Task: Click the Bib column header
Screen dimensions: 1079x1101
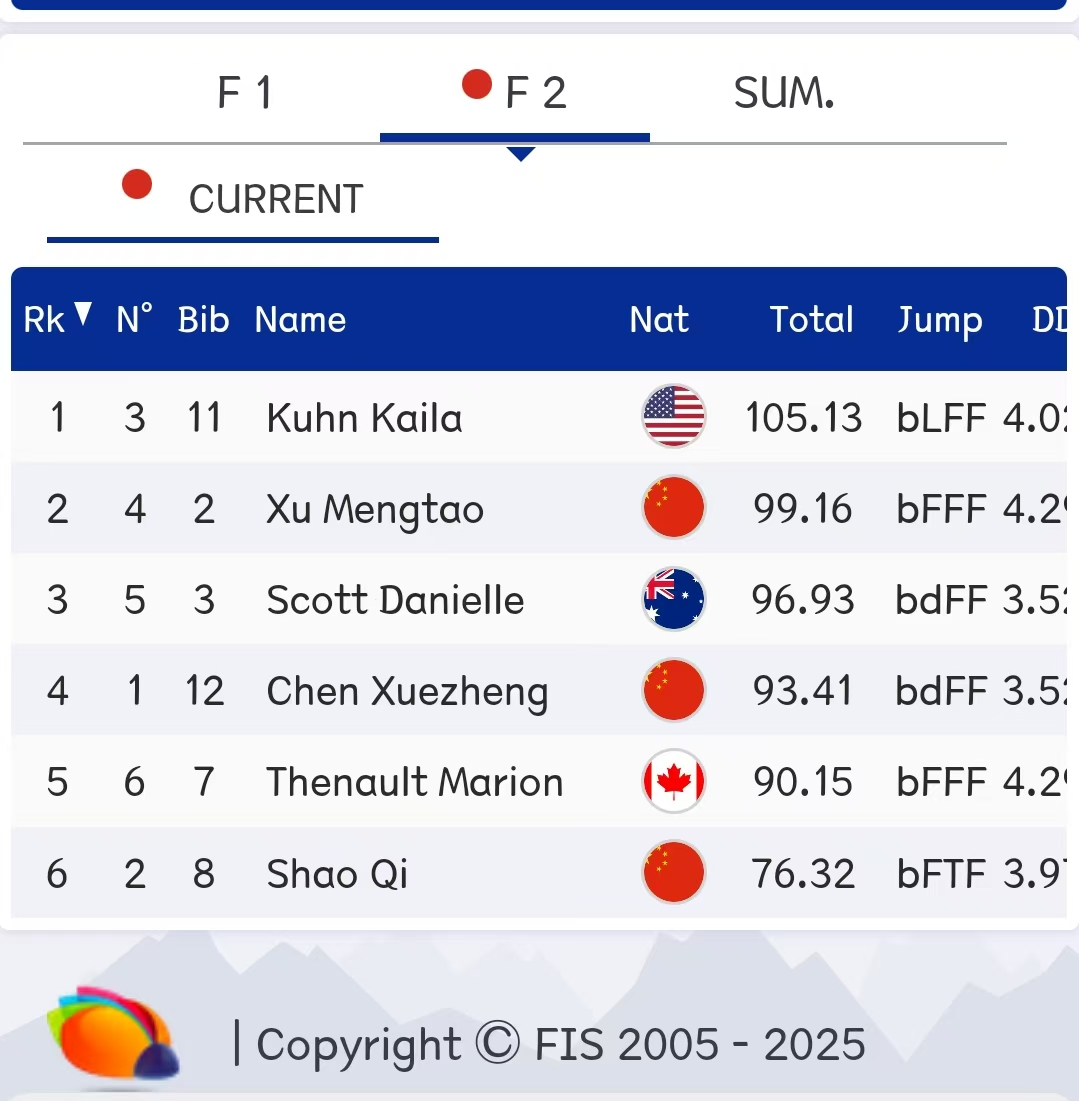Action: 203,320
